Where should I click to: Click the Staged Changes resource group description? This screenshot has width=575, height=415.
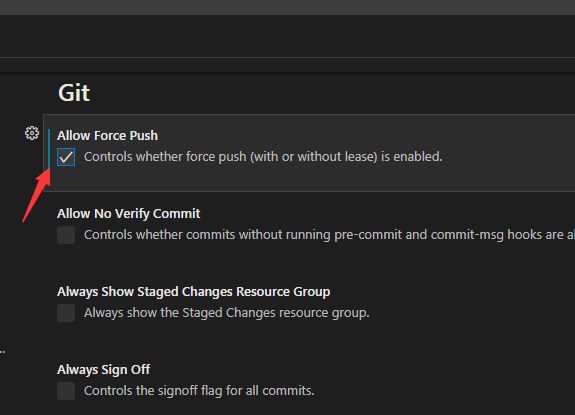tap(227, 313)
